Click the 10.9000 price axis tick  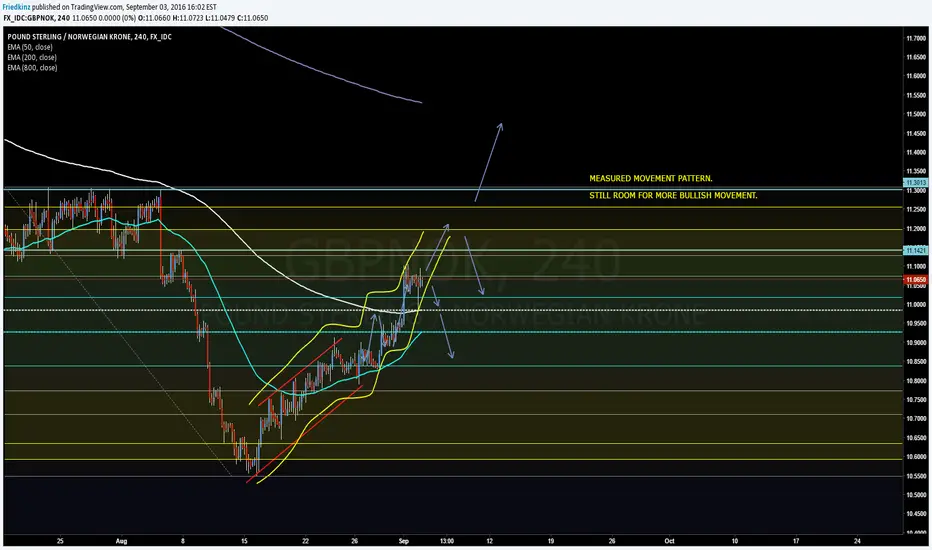916,342
